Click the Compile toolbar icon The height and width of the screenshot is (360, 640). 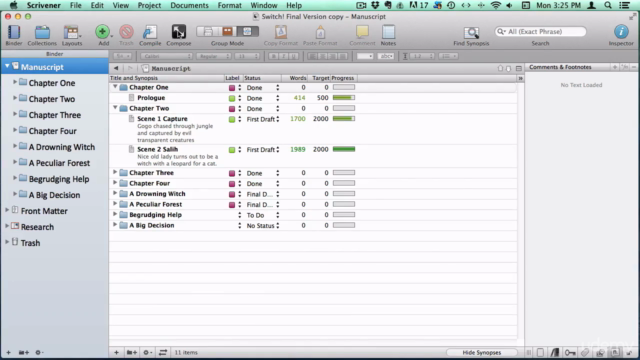tap(150, 32)
